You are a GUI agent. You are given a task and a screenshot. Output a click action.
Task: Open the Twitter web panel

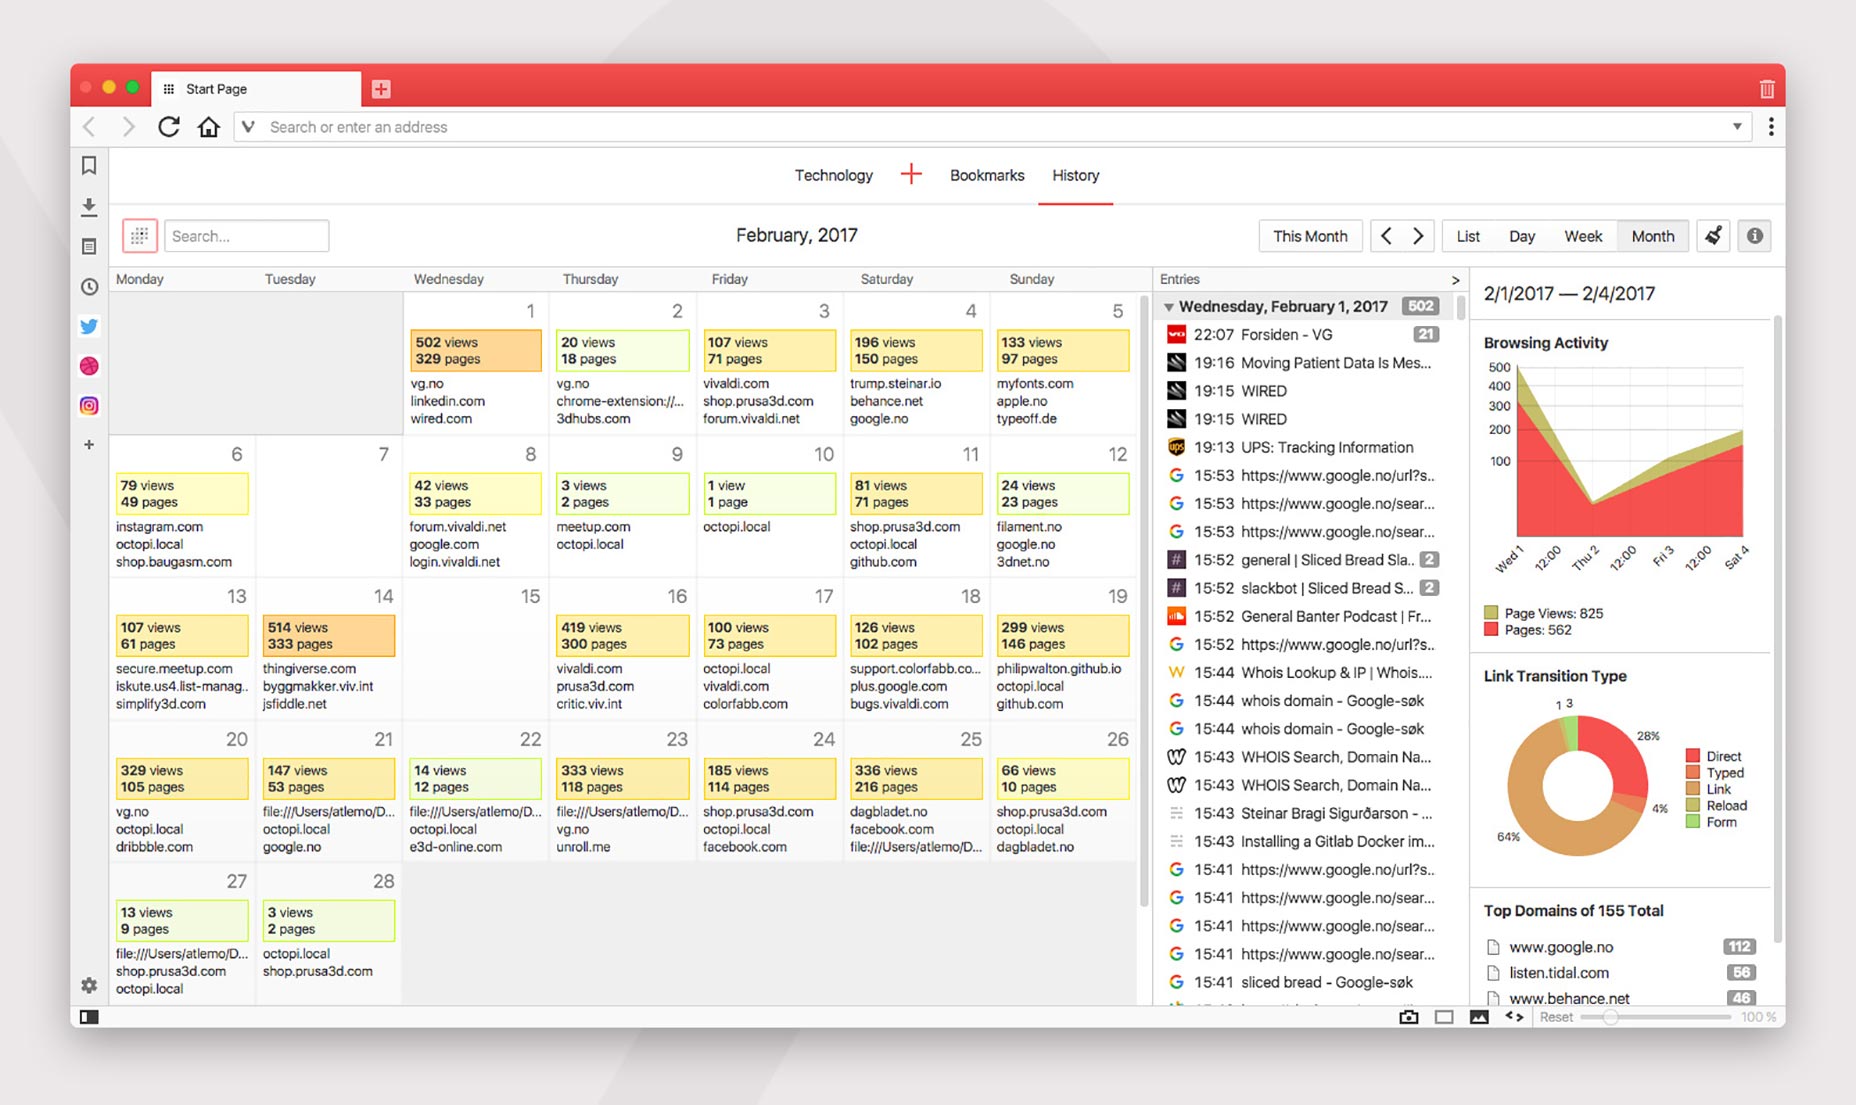[89, 326]
